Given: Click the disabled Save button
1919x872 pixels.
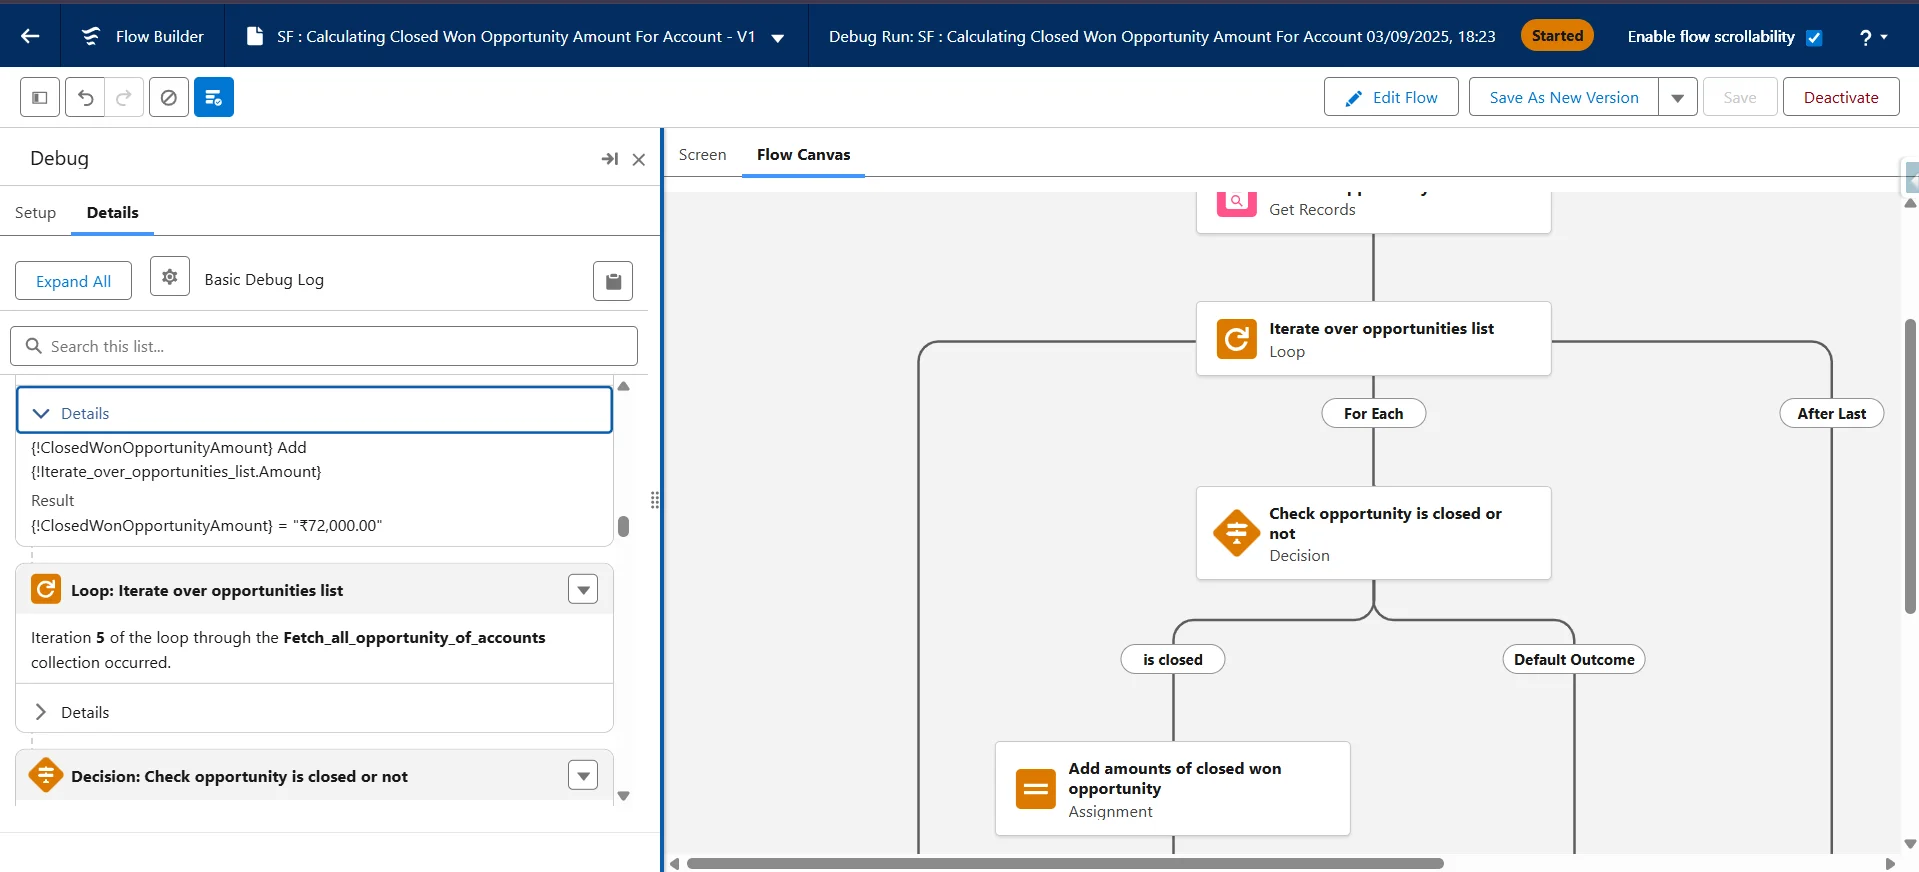Looking at the screenshot, I should coord(1740,97).
